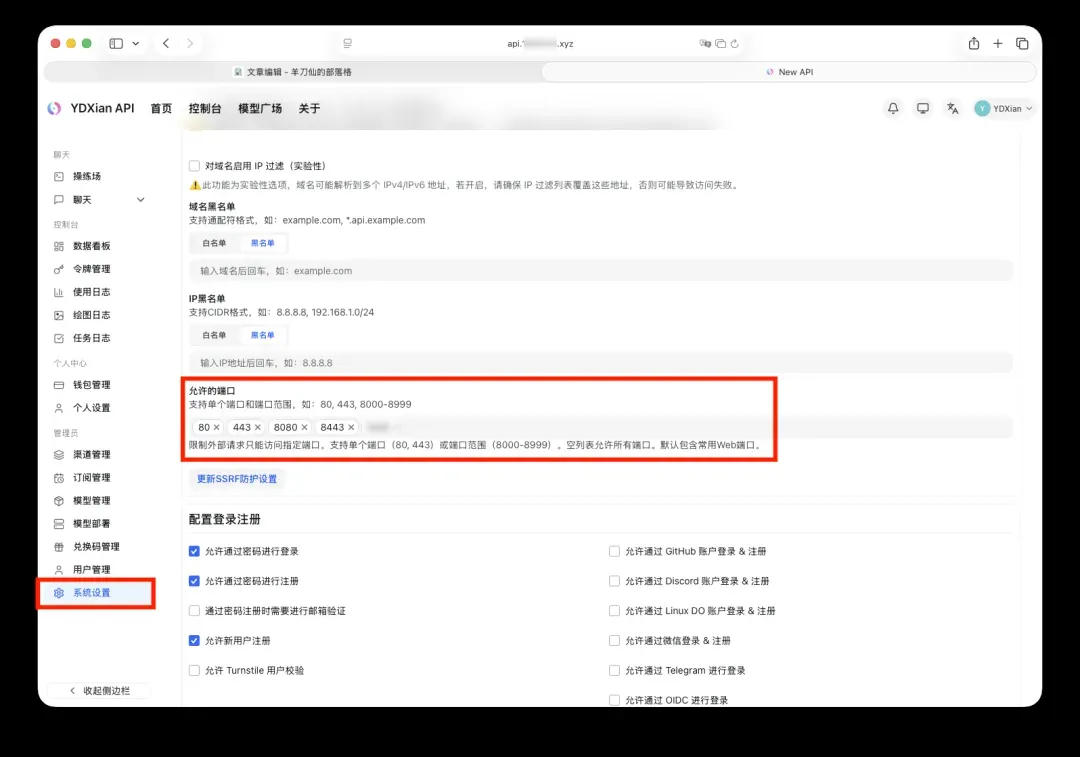
Task: Click the 域名黑名单 domain input field
Action: 600,271
